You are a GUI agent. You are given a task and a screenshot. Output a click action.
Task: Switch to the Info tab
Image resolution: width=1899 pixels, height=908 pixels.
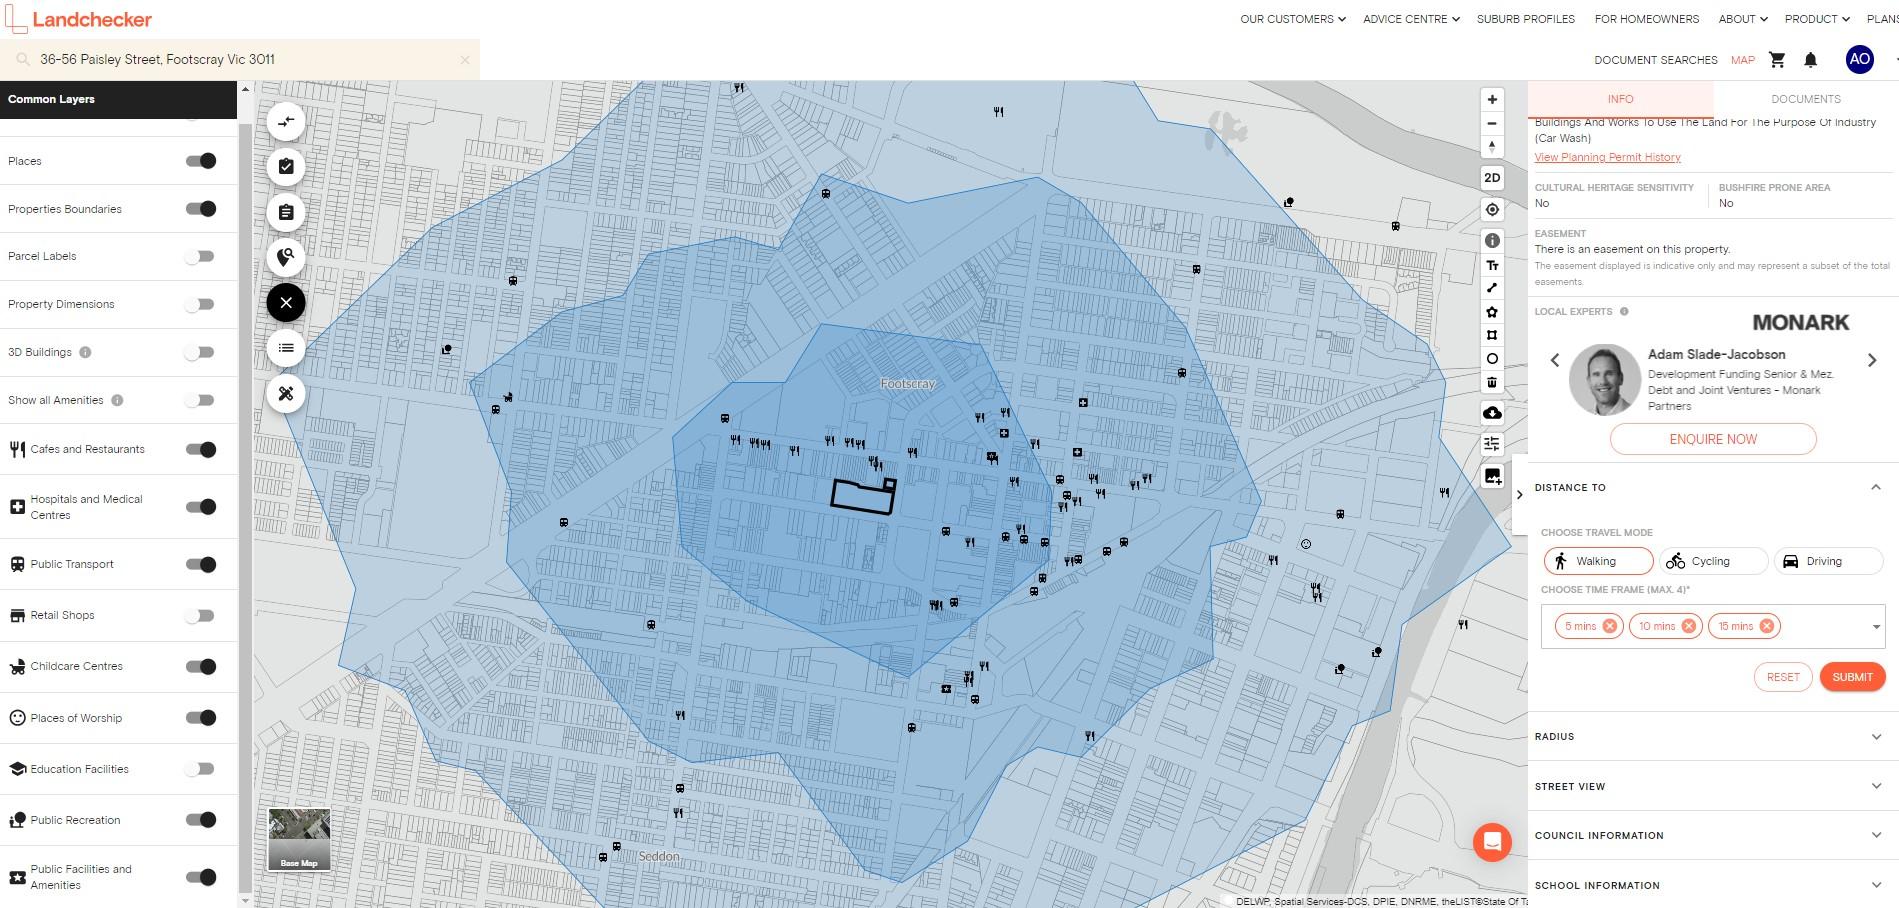click(x=1620, y=99)
